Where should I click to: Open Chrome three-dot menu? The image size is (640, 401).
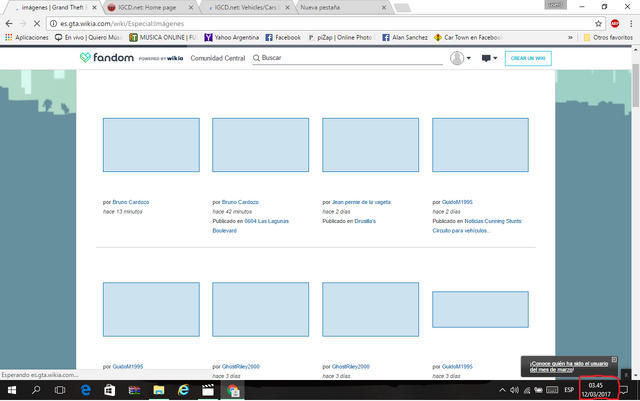point(631,24)
